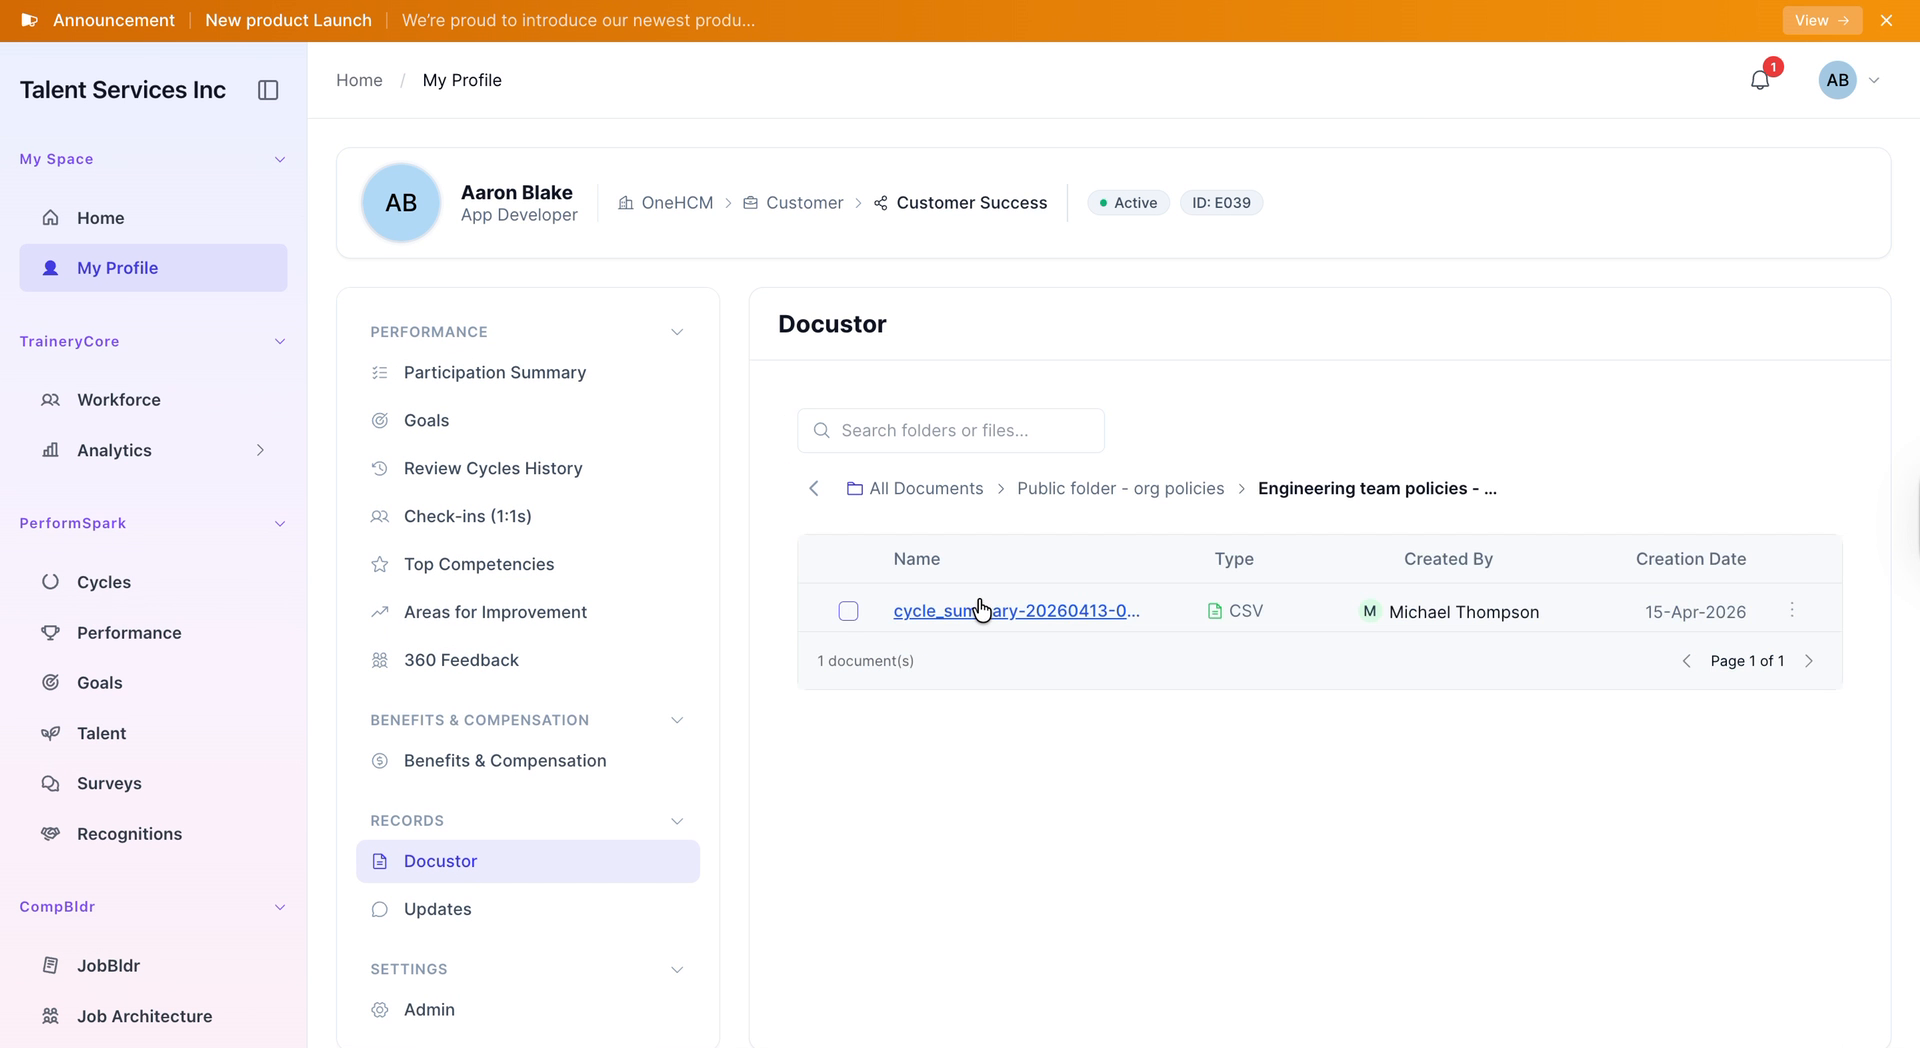Open the document row's three-dot menu

1792,610
